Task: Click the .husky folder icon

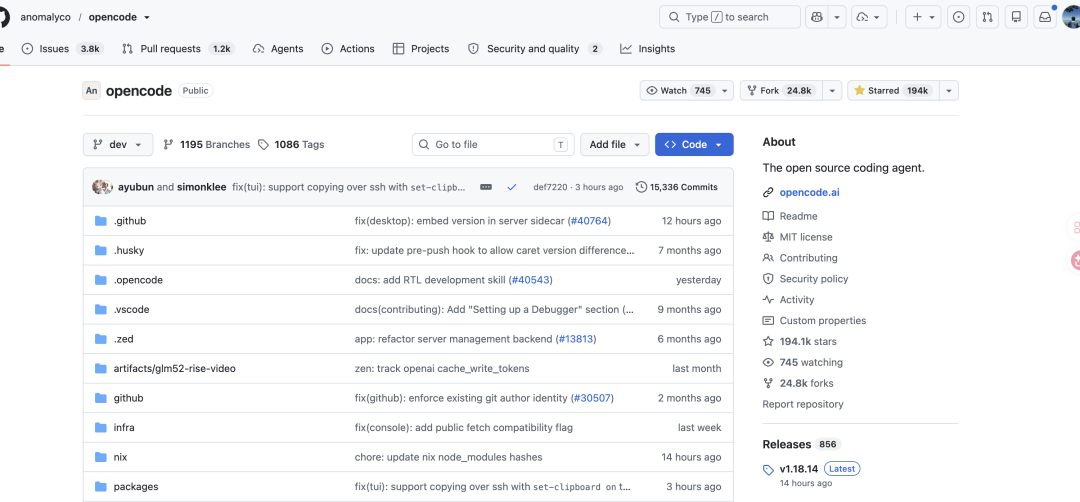Action: (x=101, y=251)
